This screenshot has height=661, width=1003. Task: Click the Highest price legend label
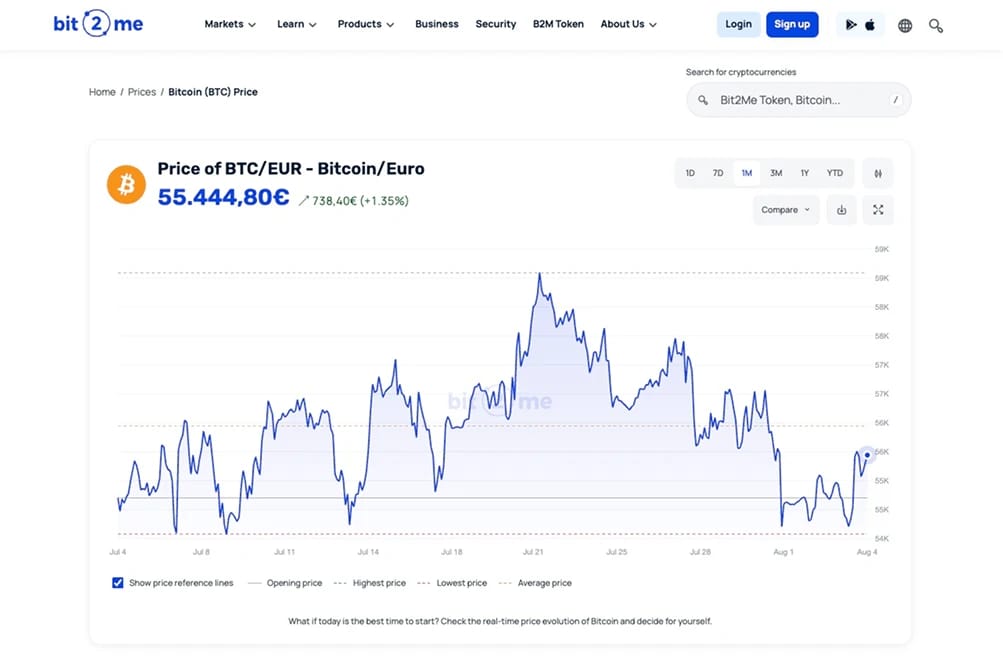coord(379,583)
